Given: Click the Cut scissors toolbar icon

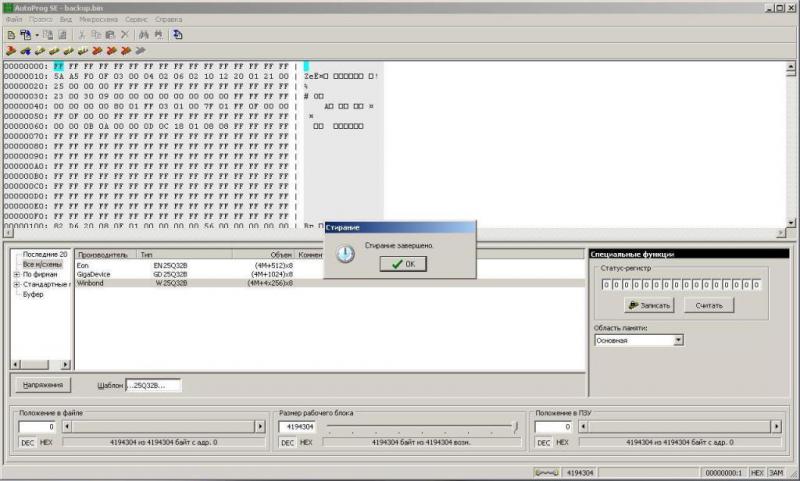Looking at the screenshot, I should [x=82, y=35].
